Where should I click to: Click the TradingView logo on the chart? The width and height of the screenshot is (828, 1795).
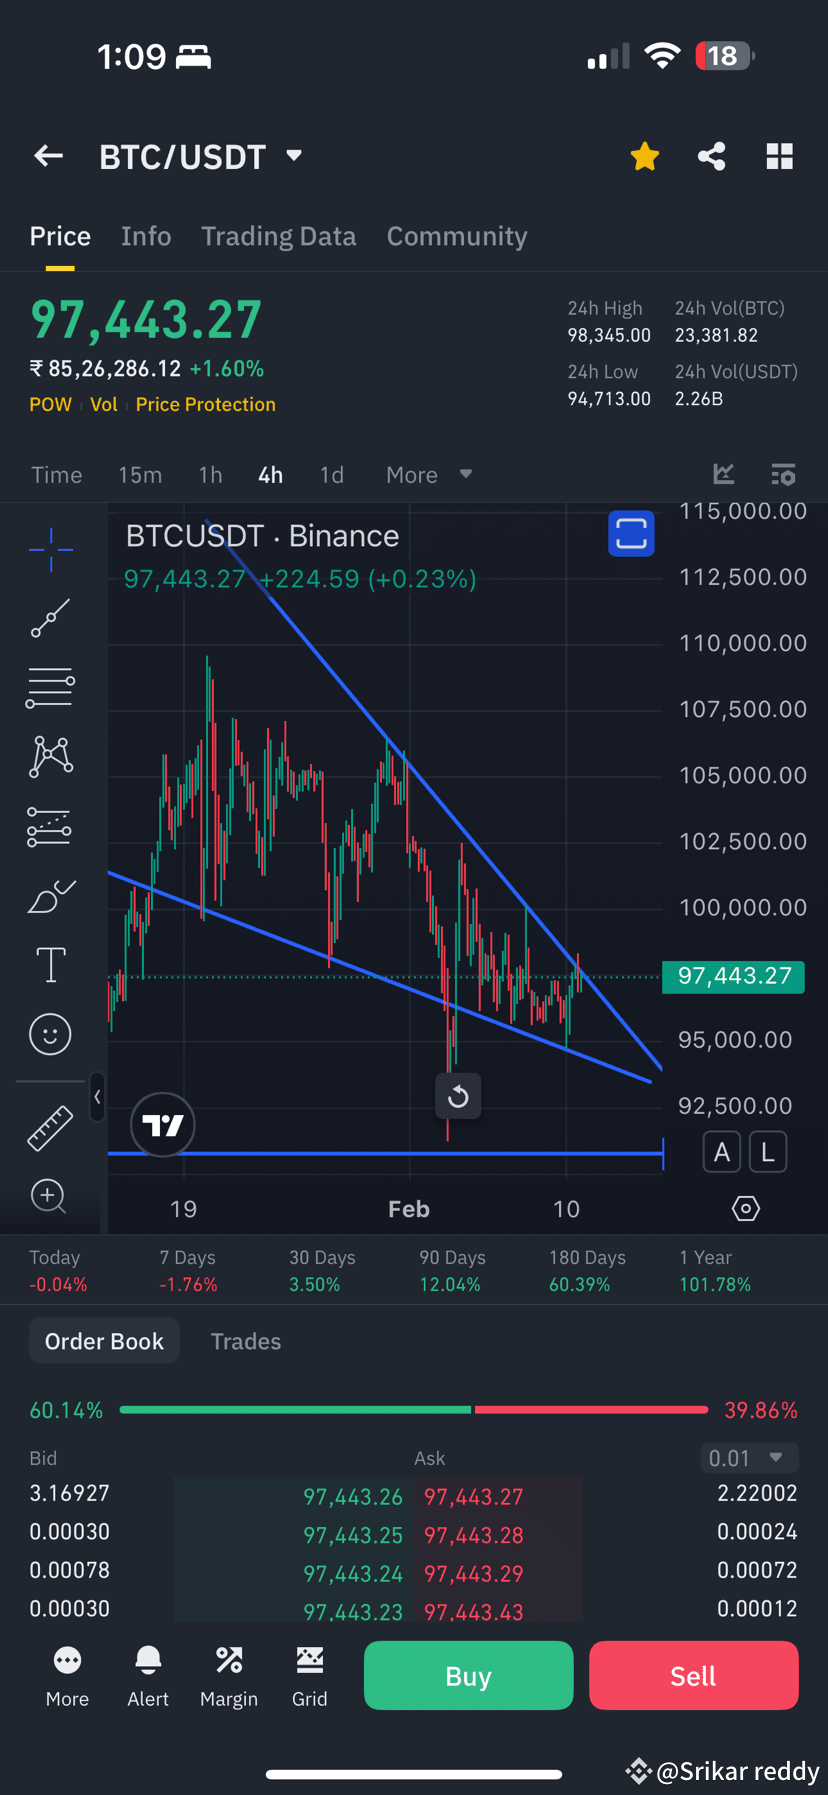[x=162, y=1125]
